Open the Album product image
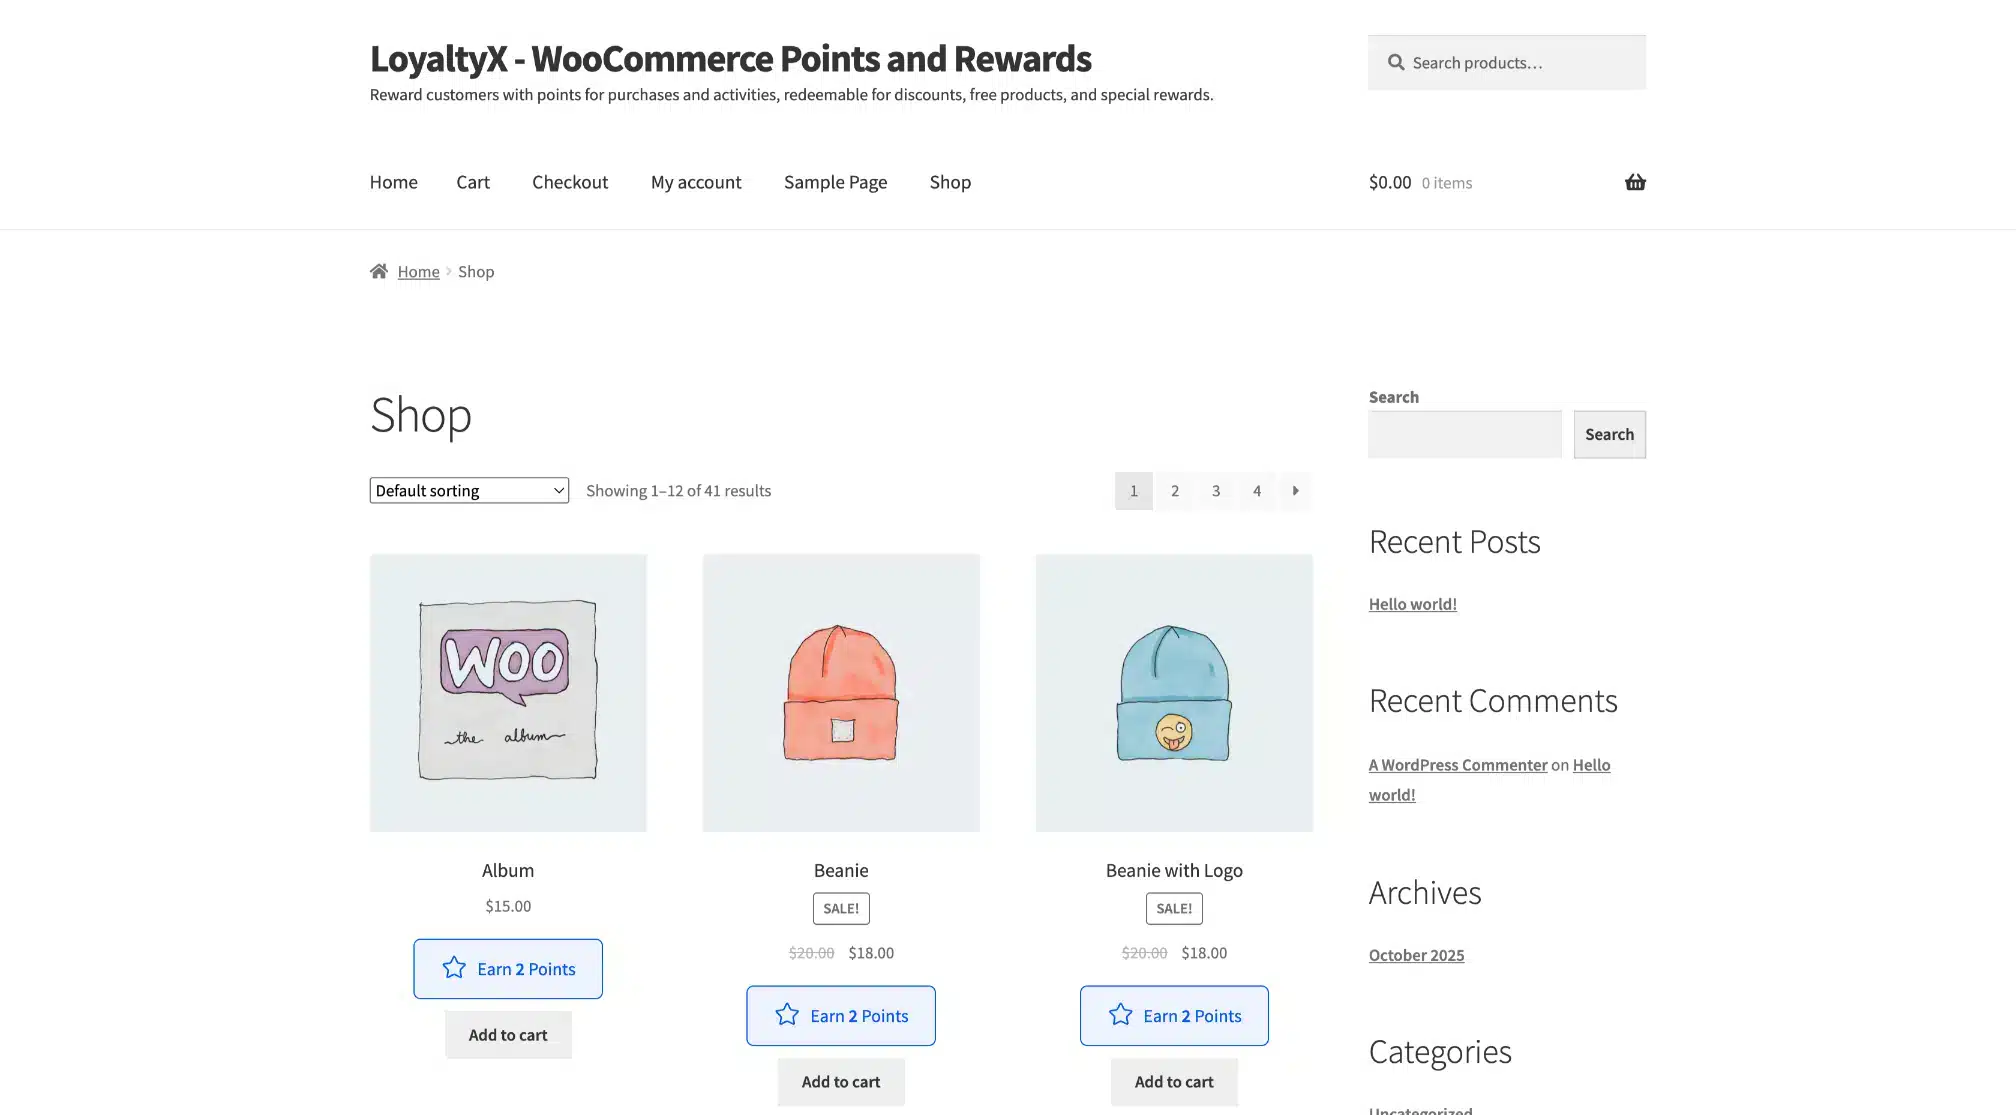 pyautogui.click(x=508, y=692)
